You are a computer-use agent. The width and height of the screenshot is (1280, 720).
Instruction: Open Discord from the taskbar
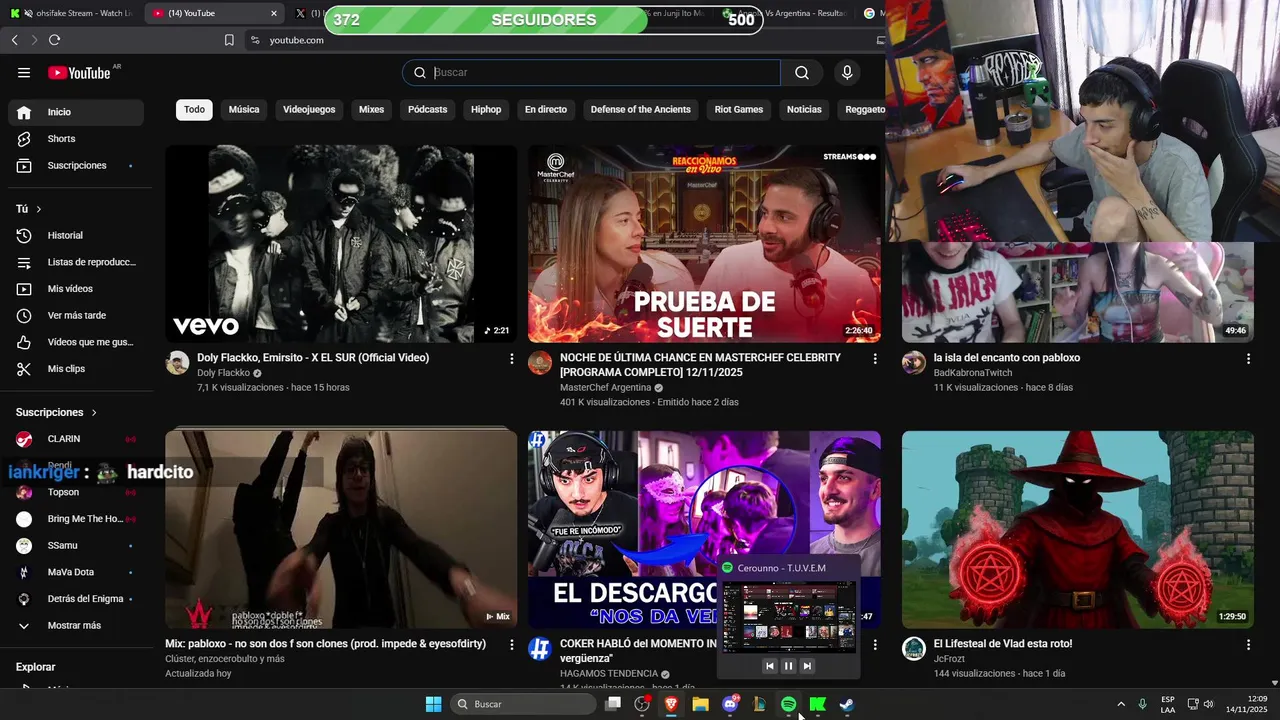(x=730, y=704)
